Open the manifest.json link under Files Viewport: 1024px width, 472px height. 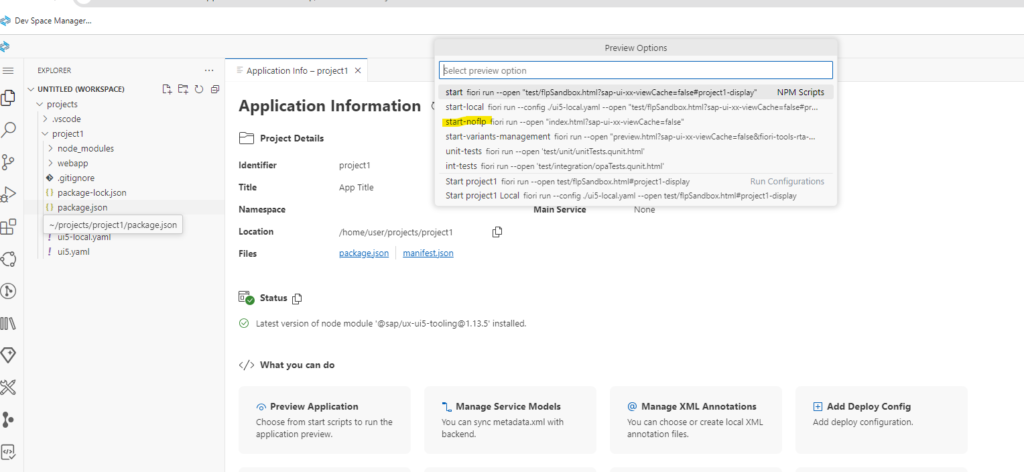[x=428, y=253]
